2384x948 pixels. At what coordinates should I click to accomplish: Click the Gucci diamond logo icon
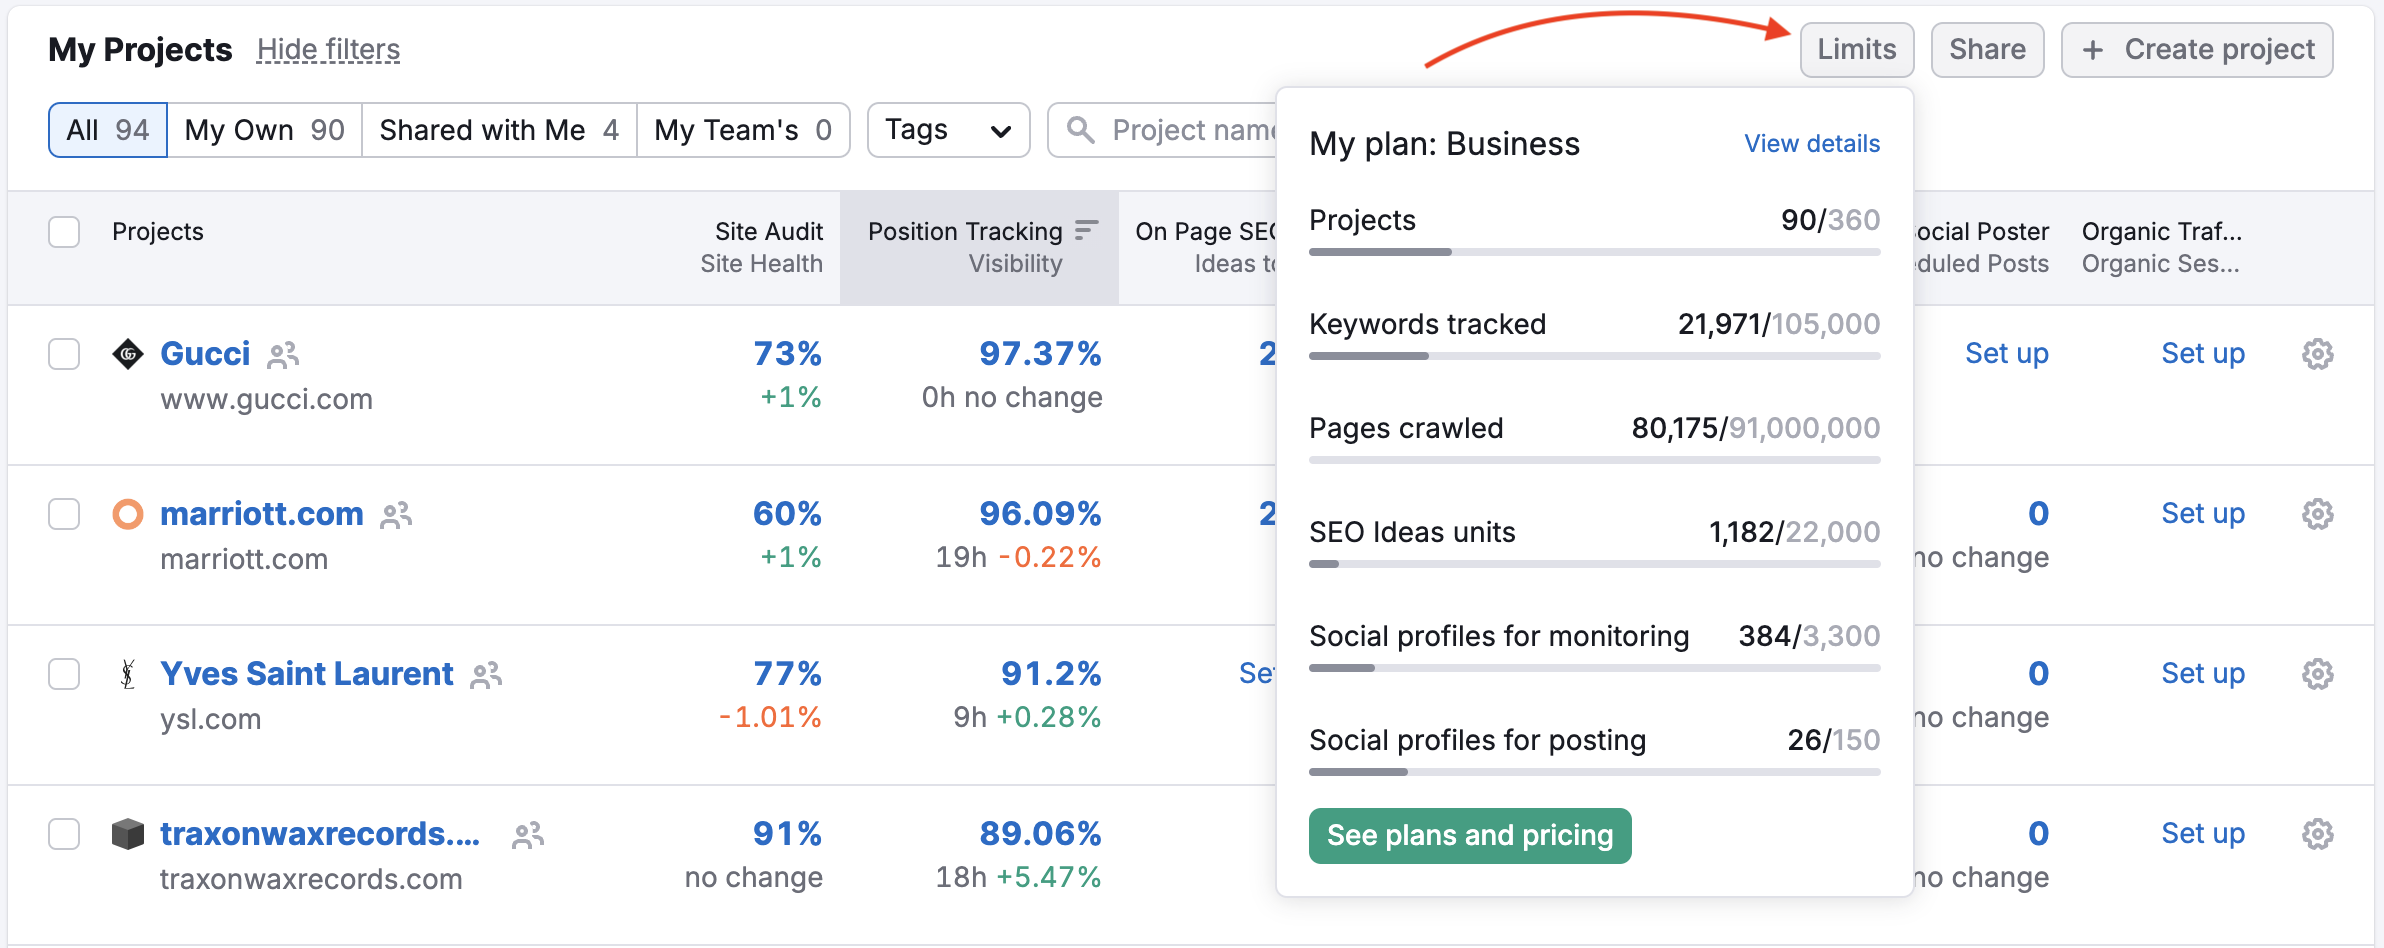128,354
